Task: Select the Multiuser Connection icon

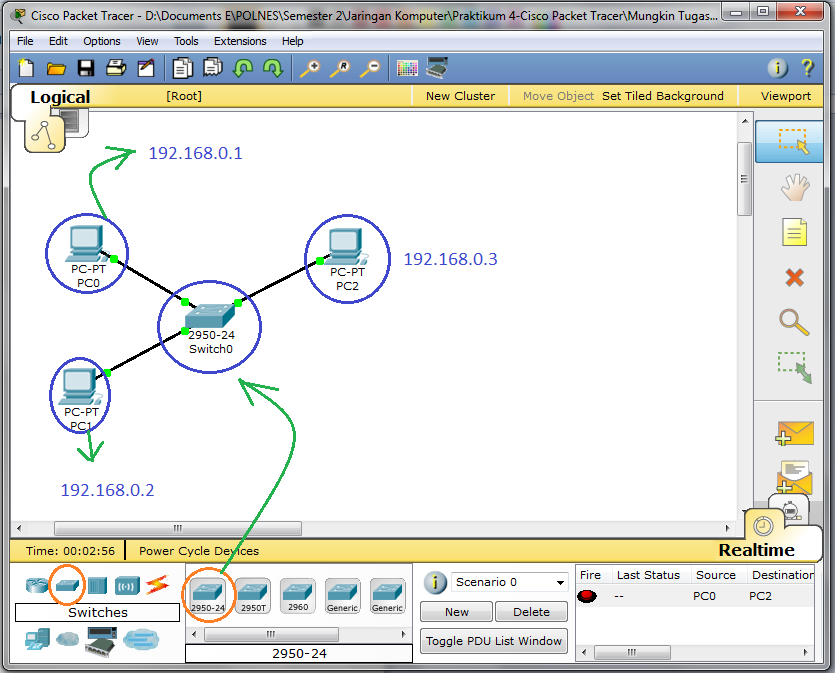Action: [x=141, y=639]
